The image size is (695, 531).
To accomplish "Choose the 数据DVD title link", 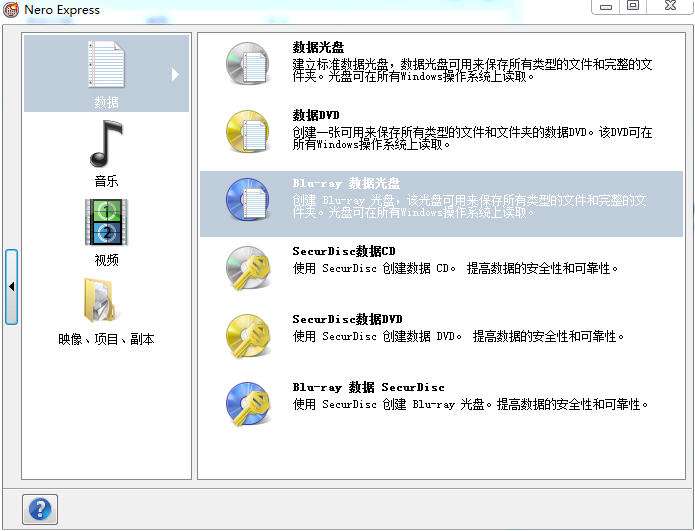I will 316,115.
